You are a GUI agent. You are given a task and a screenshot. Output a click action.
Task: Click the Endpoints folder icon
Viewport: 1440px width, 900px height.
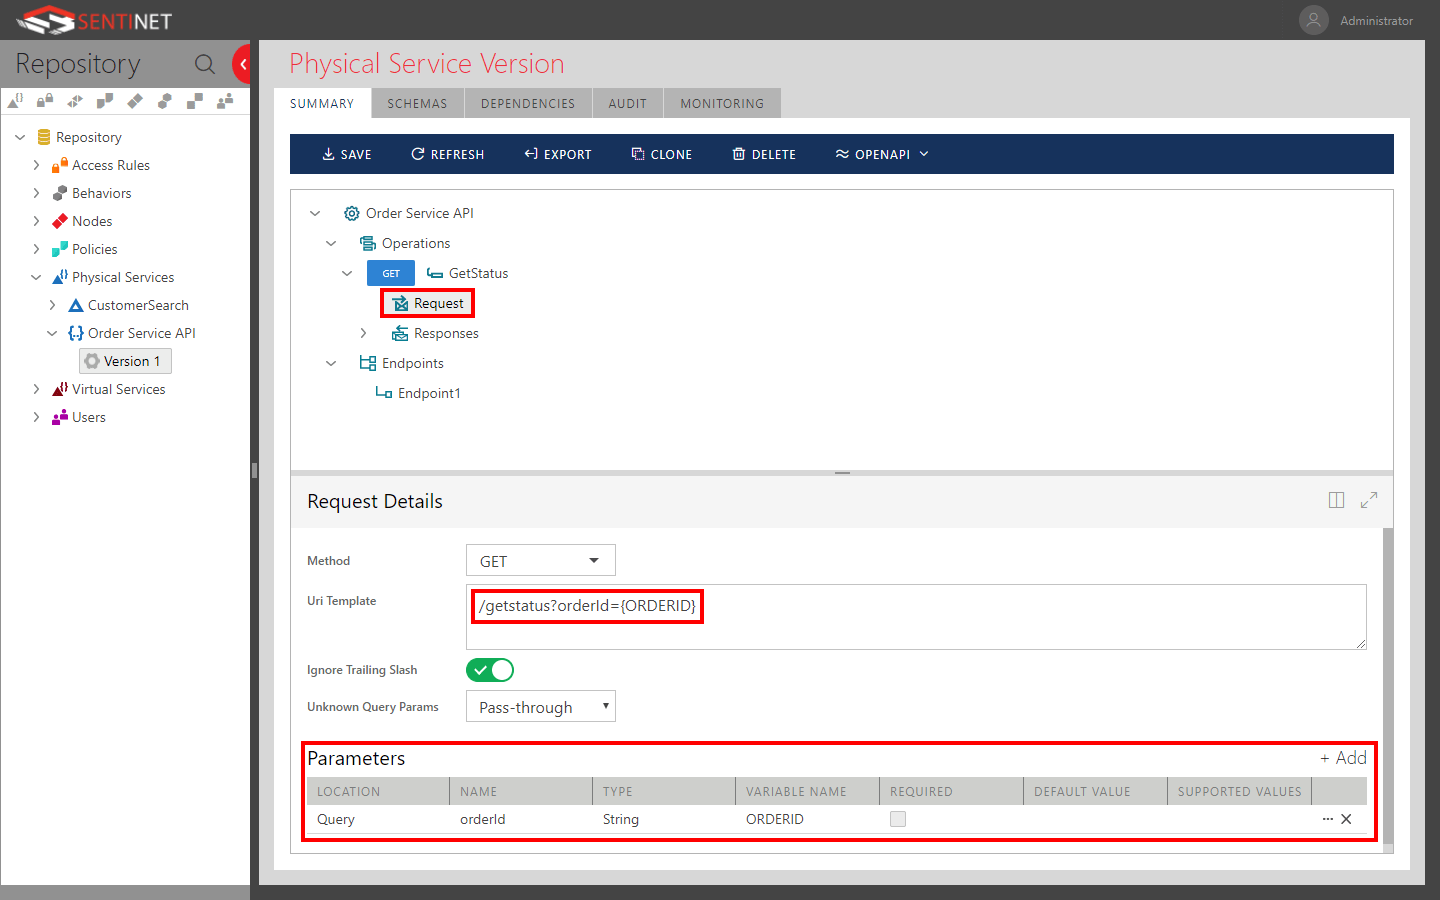368,363
